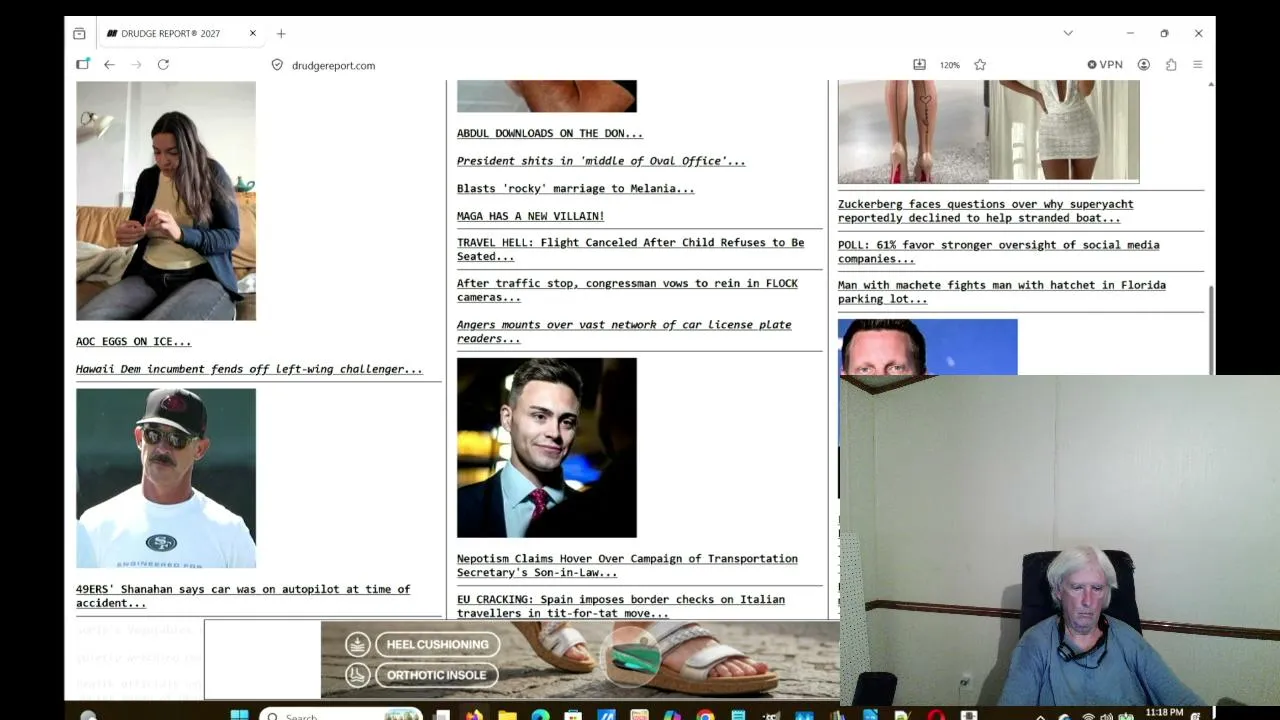Click the taskbar clock showing 11:18 PM
Viewport: 1280px width, 720px height.
pyautogui.click(x=1164, y=713)
